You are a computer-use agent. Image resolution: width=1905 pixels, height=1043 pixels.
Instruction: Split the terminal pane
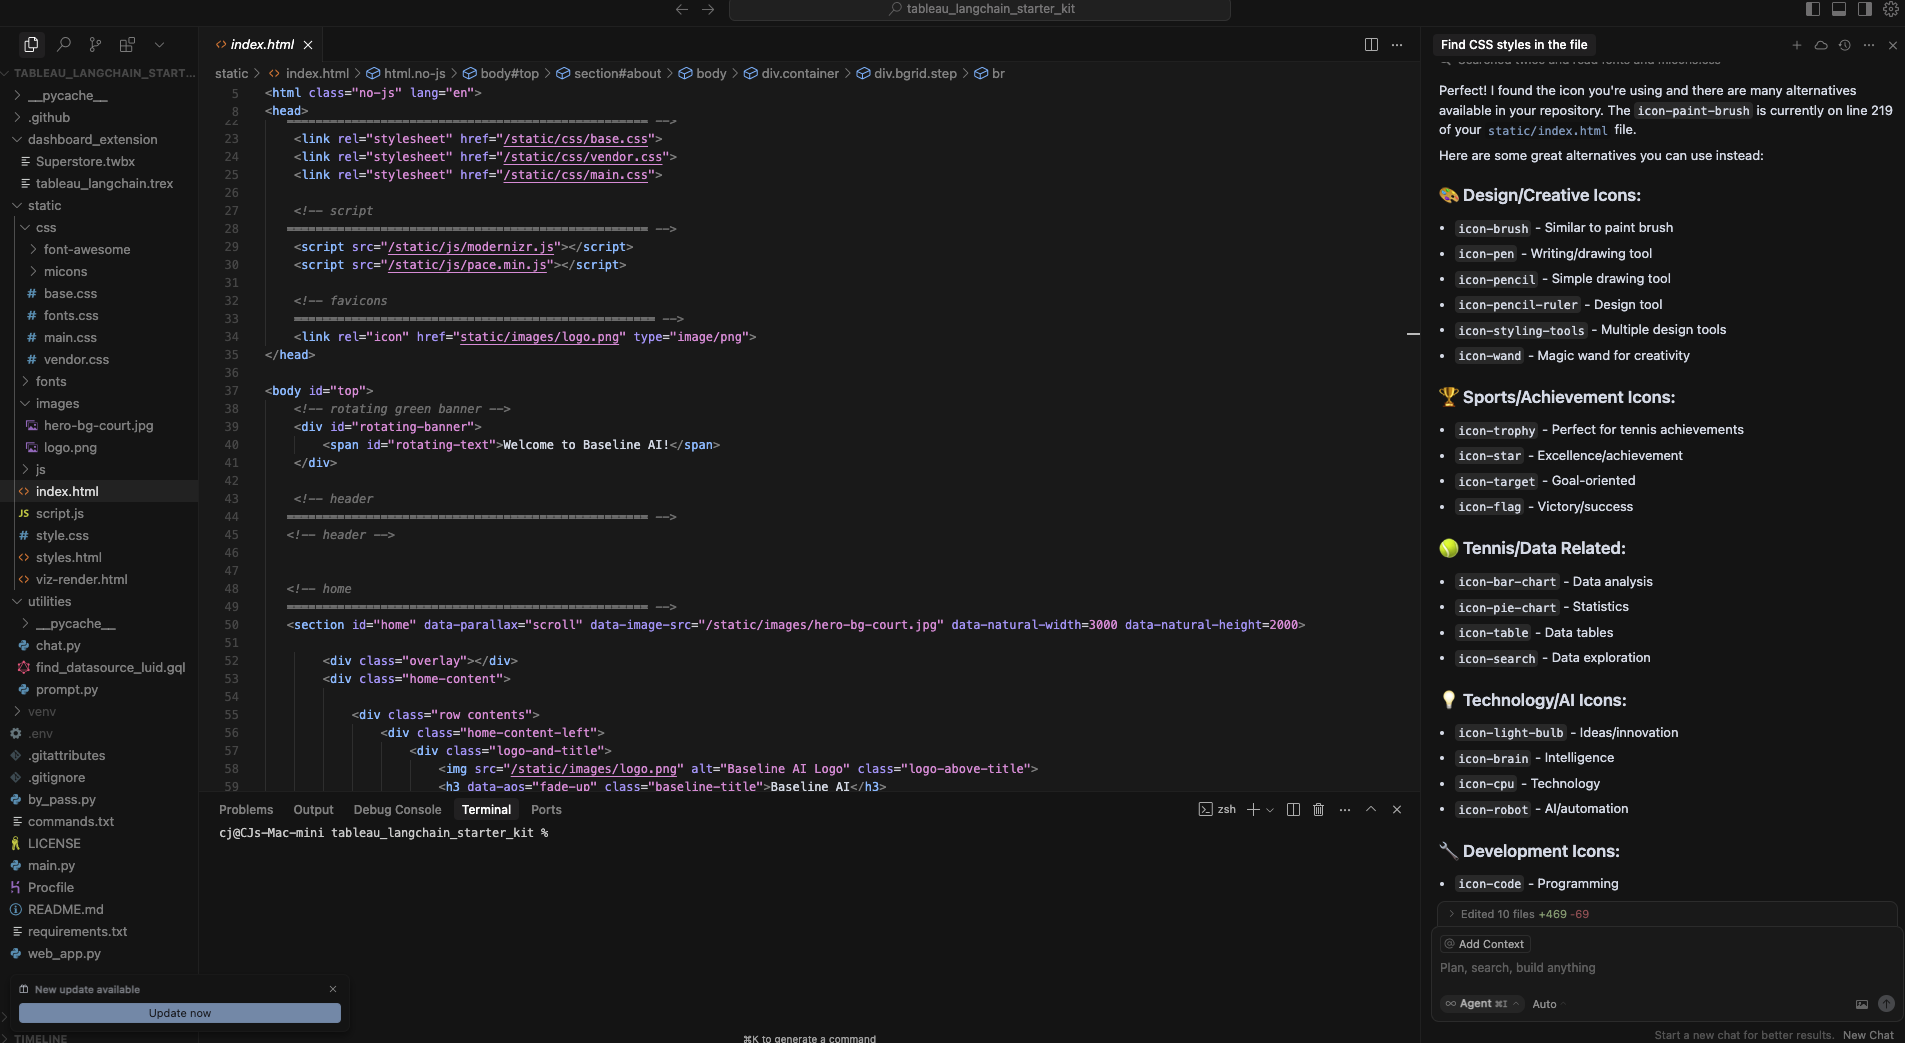(1293, 810)
